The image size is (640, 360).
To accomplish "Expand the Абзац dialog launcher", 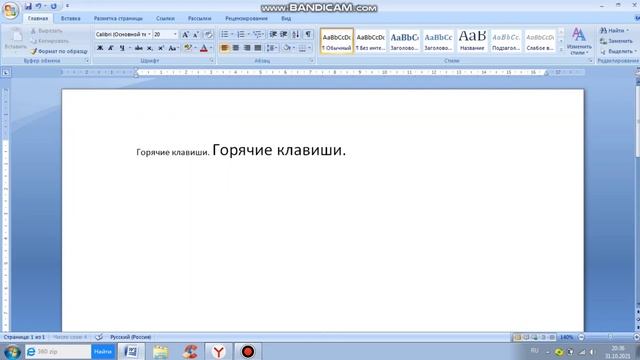I will pyautogui.click(x=311, y=60).
